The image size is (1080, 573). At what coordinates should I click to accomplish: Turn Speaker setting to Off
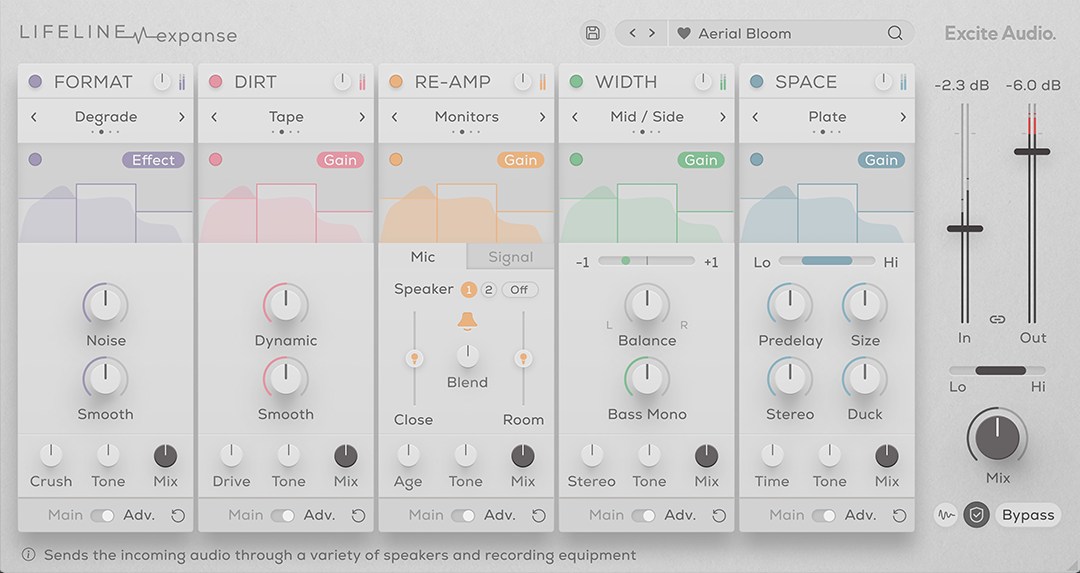tap(520, 290)
